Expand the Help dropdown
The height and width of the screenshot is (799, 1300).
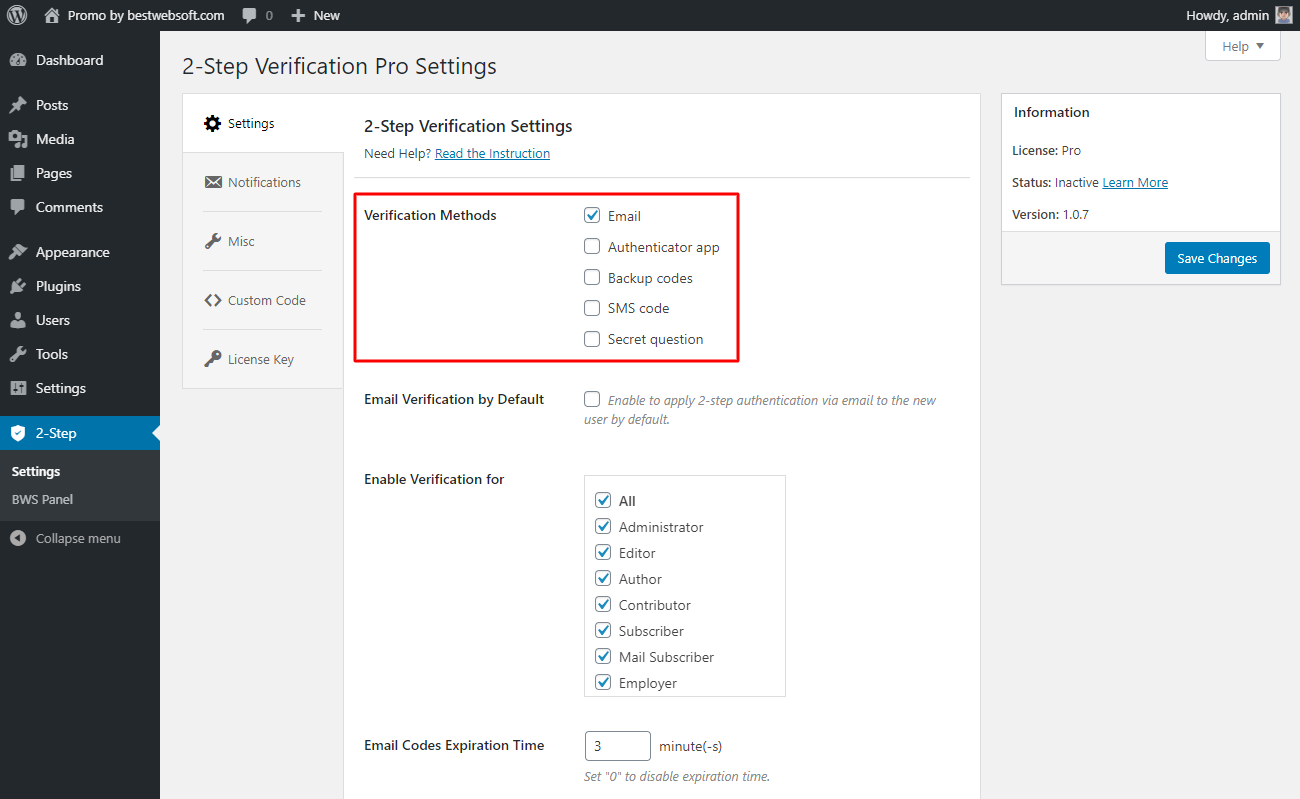[1243, 46]
